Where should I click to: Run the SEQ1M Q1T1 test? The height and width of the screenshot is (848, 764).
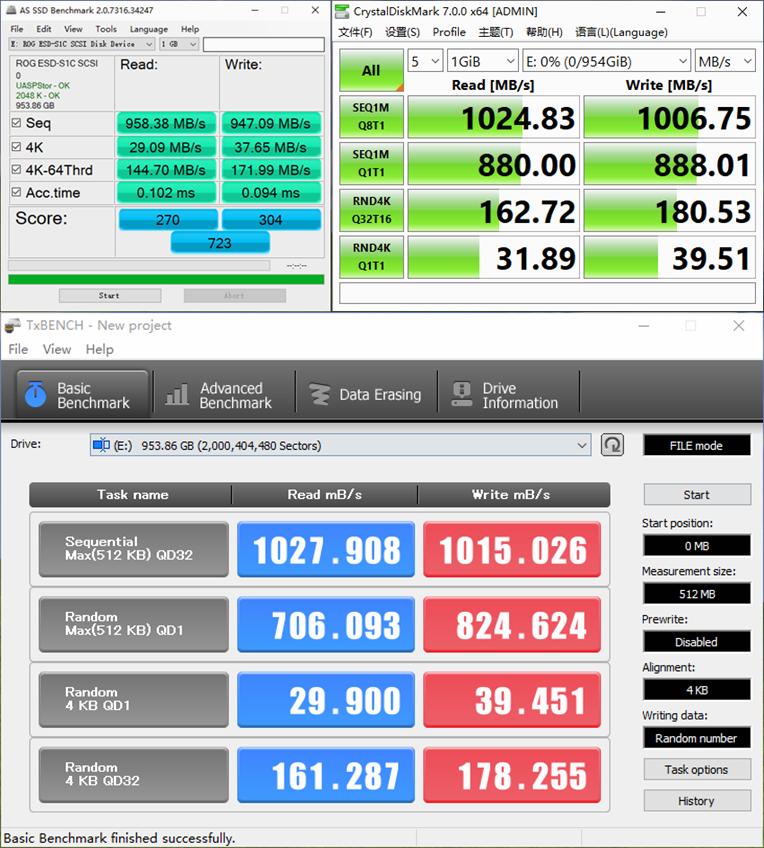(x=371, y=163)
